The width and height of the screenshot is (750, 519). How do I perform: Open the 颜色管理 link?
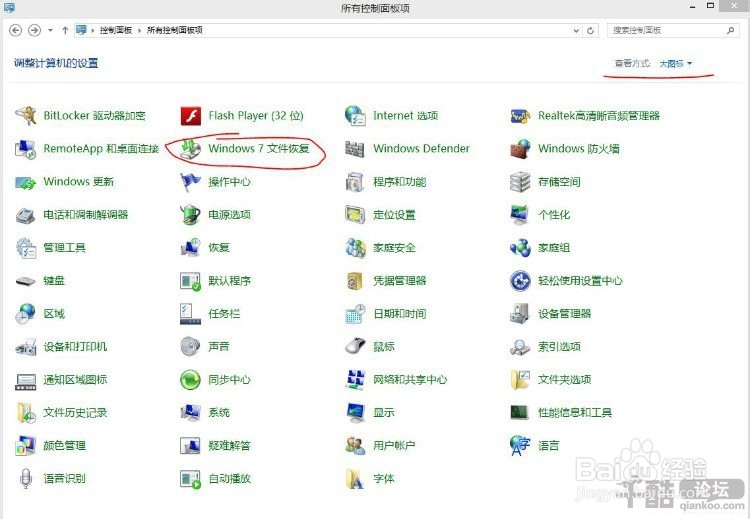click(x=65, y=446)
